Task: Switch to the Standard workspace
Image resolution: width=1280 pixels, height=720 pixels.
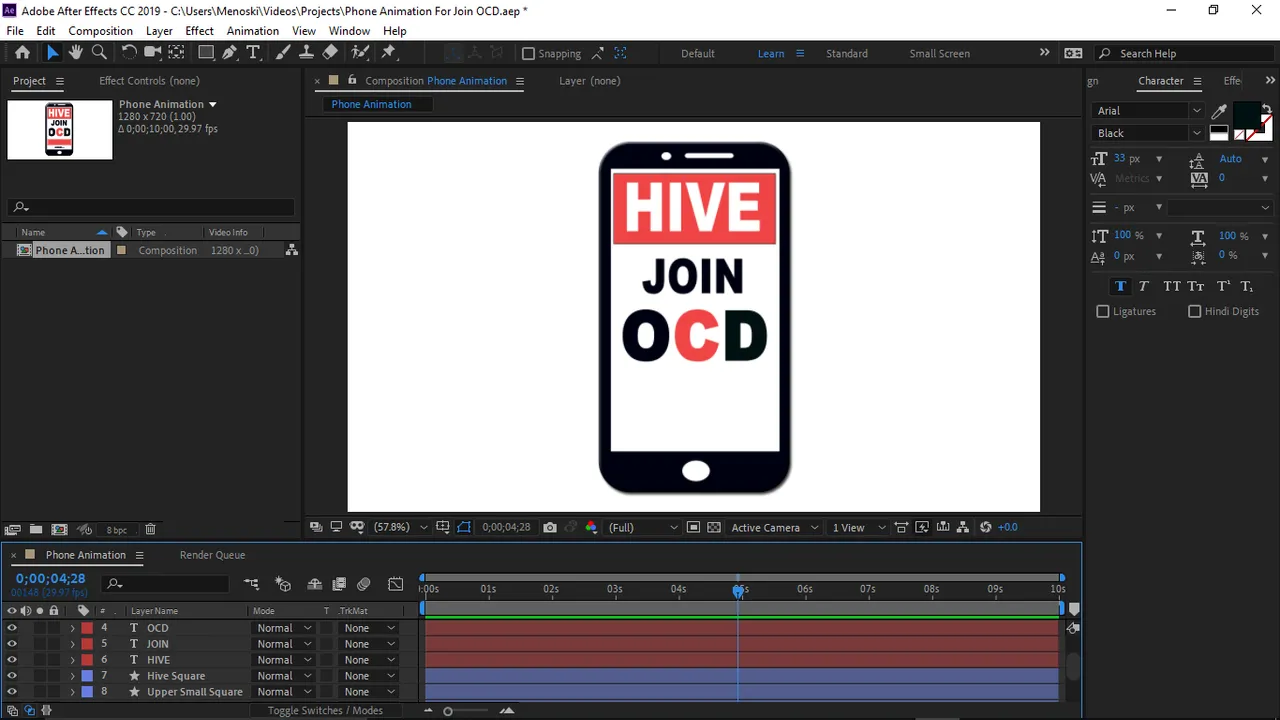Action: click(847, 54)
